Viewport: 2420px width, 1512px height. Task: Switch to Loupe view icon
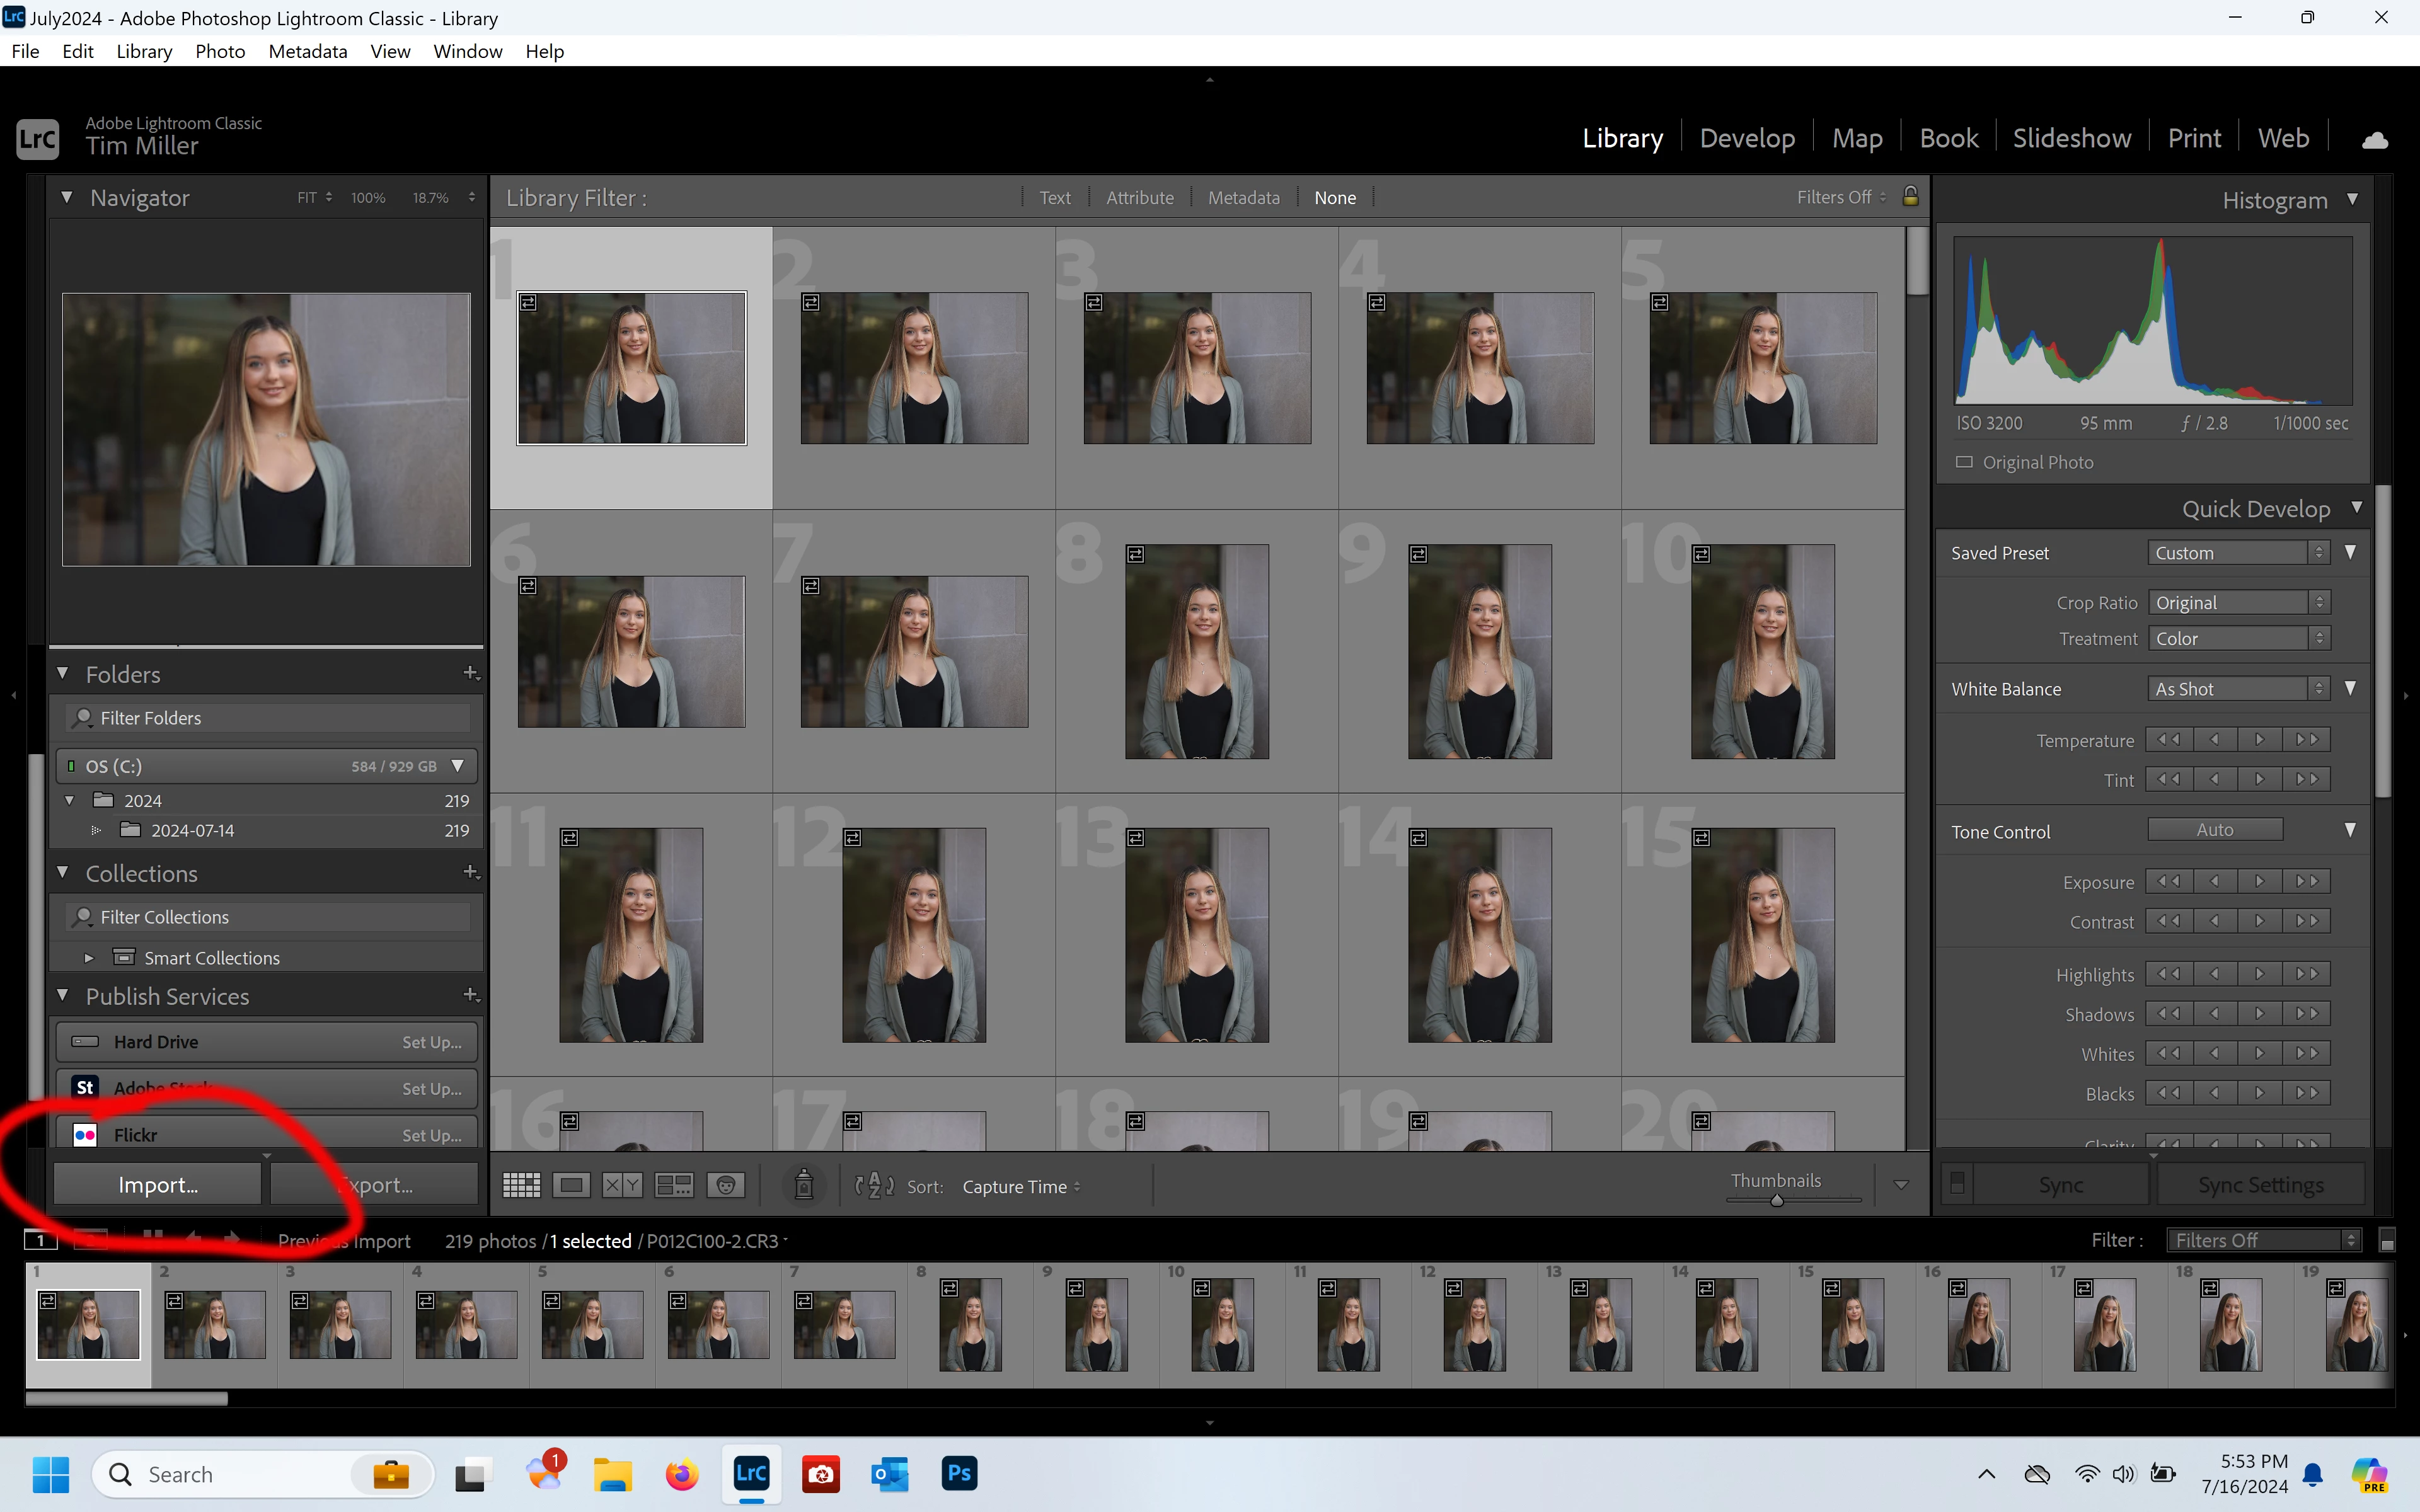pyautogui.click(x=571, y=1186)
